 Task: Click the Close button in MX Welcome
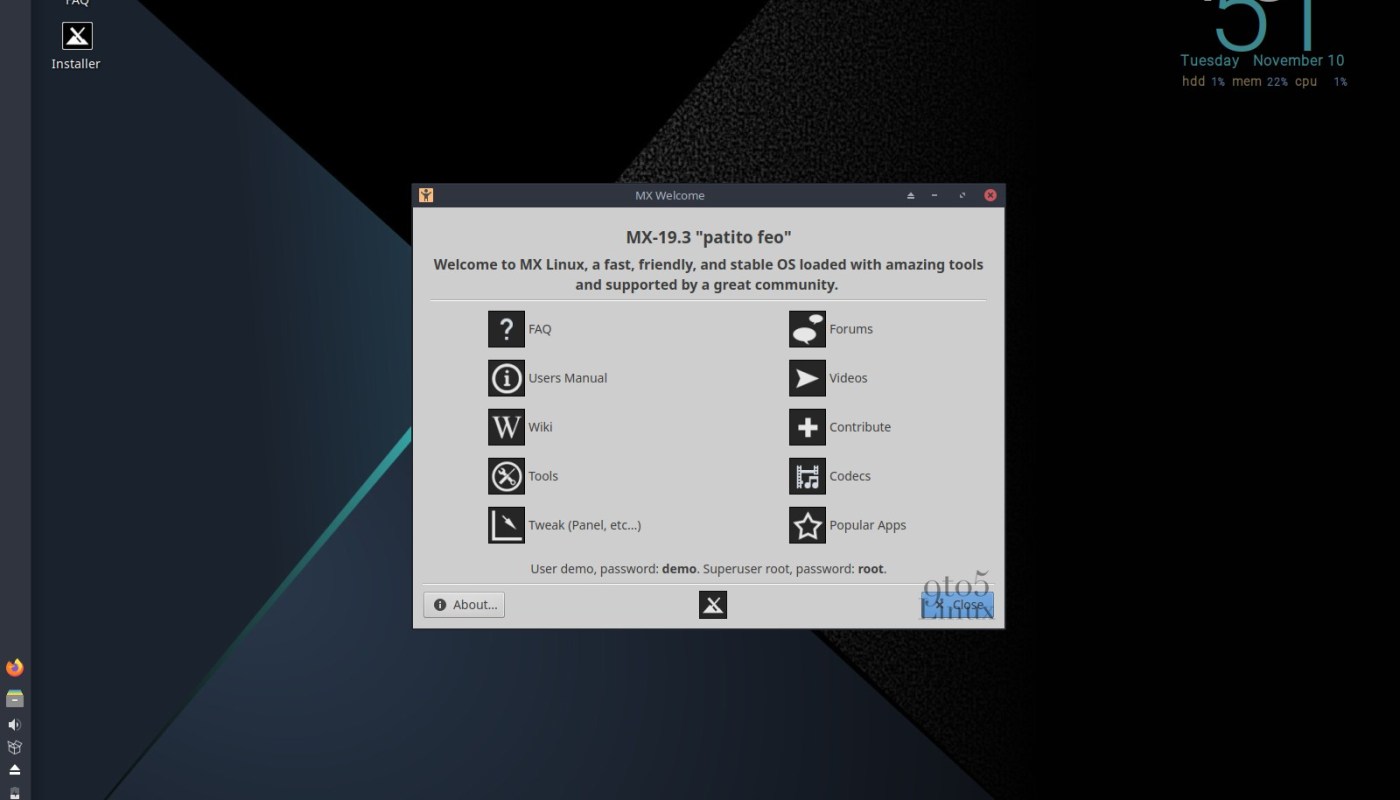tap(957, 604)
